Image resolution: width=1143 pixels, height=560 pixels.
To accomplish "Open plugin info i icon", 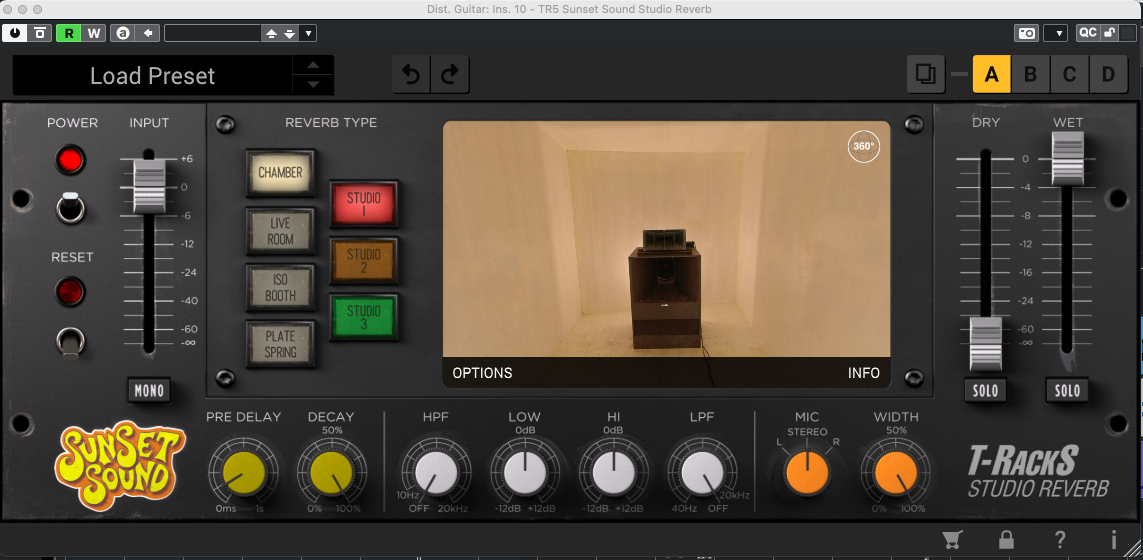I will click(1114, 540).
